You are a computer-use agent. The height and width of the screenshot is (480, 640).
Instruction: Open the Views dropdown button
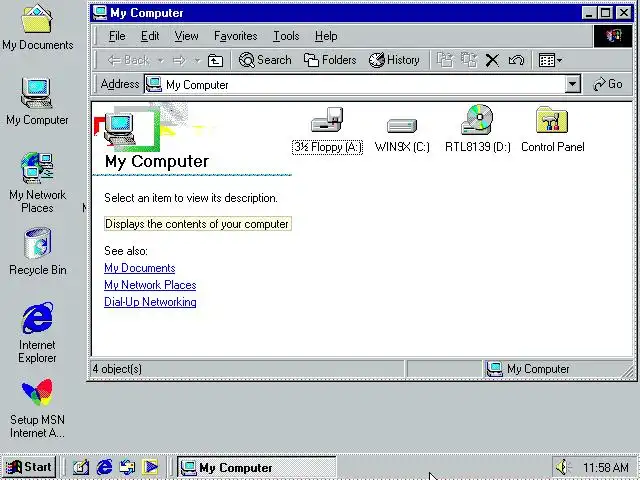pos(550,60)
